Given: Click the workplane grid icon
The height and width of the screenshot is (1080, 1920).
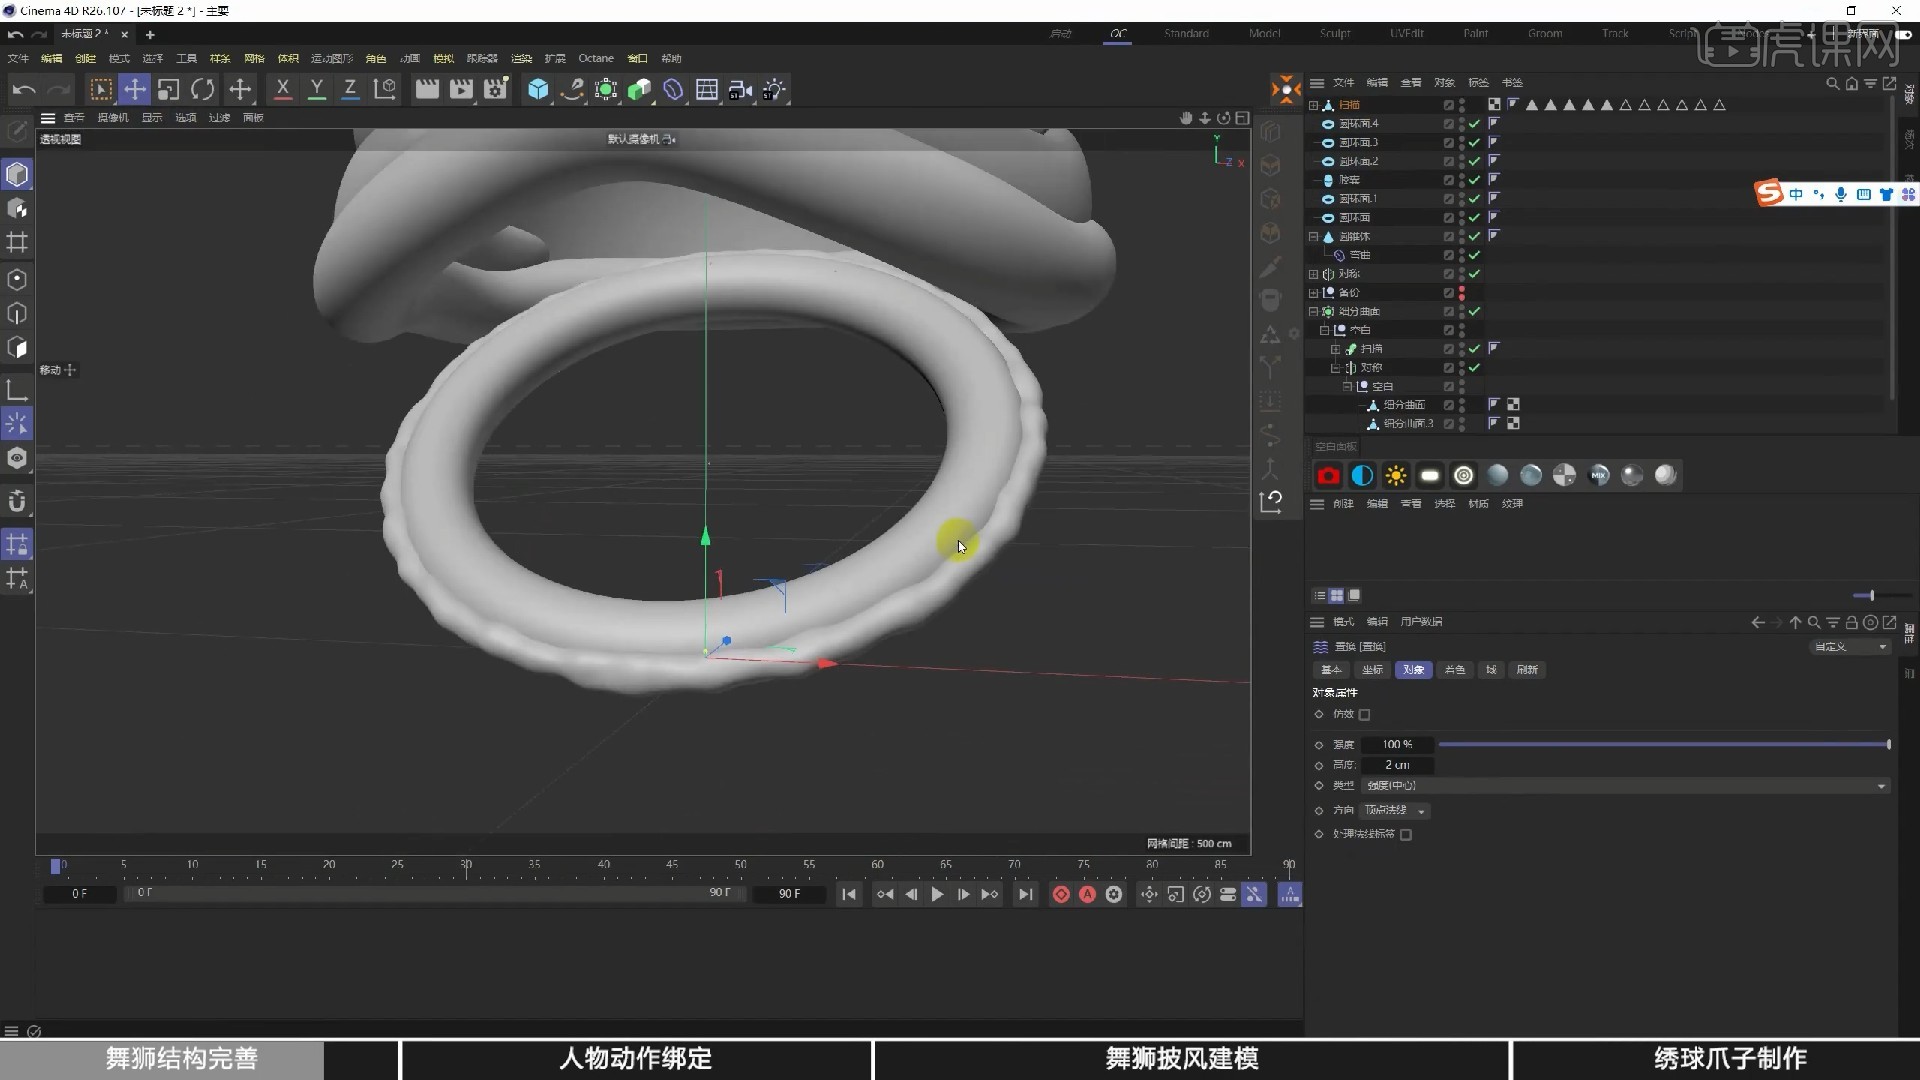Looking at the screenshot, I should [17, 243].
